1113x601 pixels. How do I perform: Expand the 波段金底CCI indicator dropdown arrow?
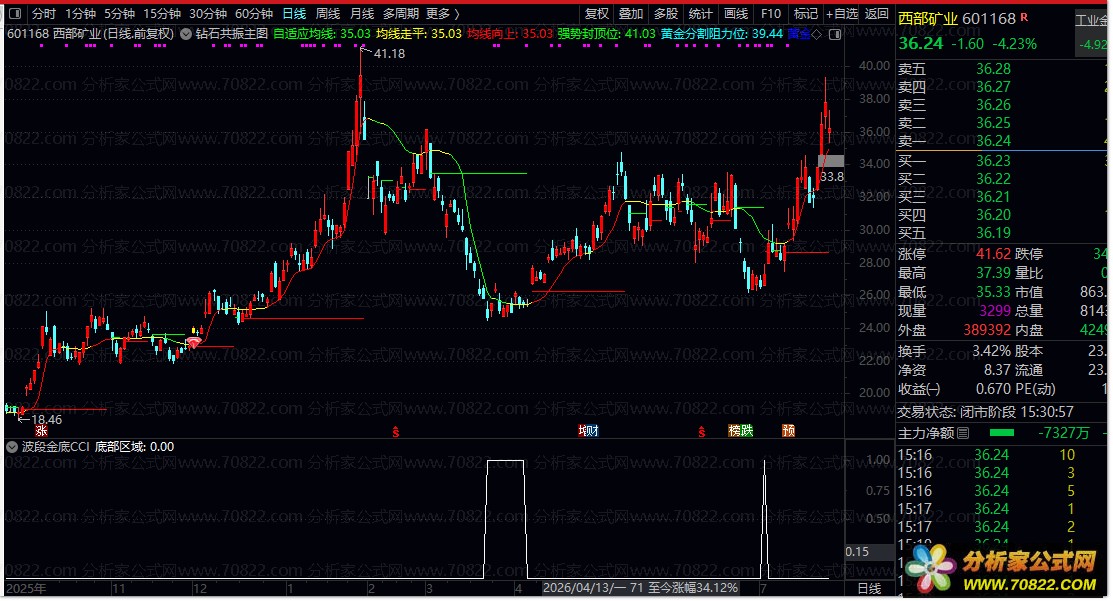click(x=12, y=447)
